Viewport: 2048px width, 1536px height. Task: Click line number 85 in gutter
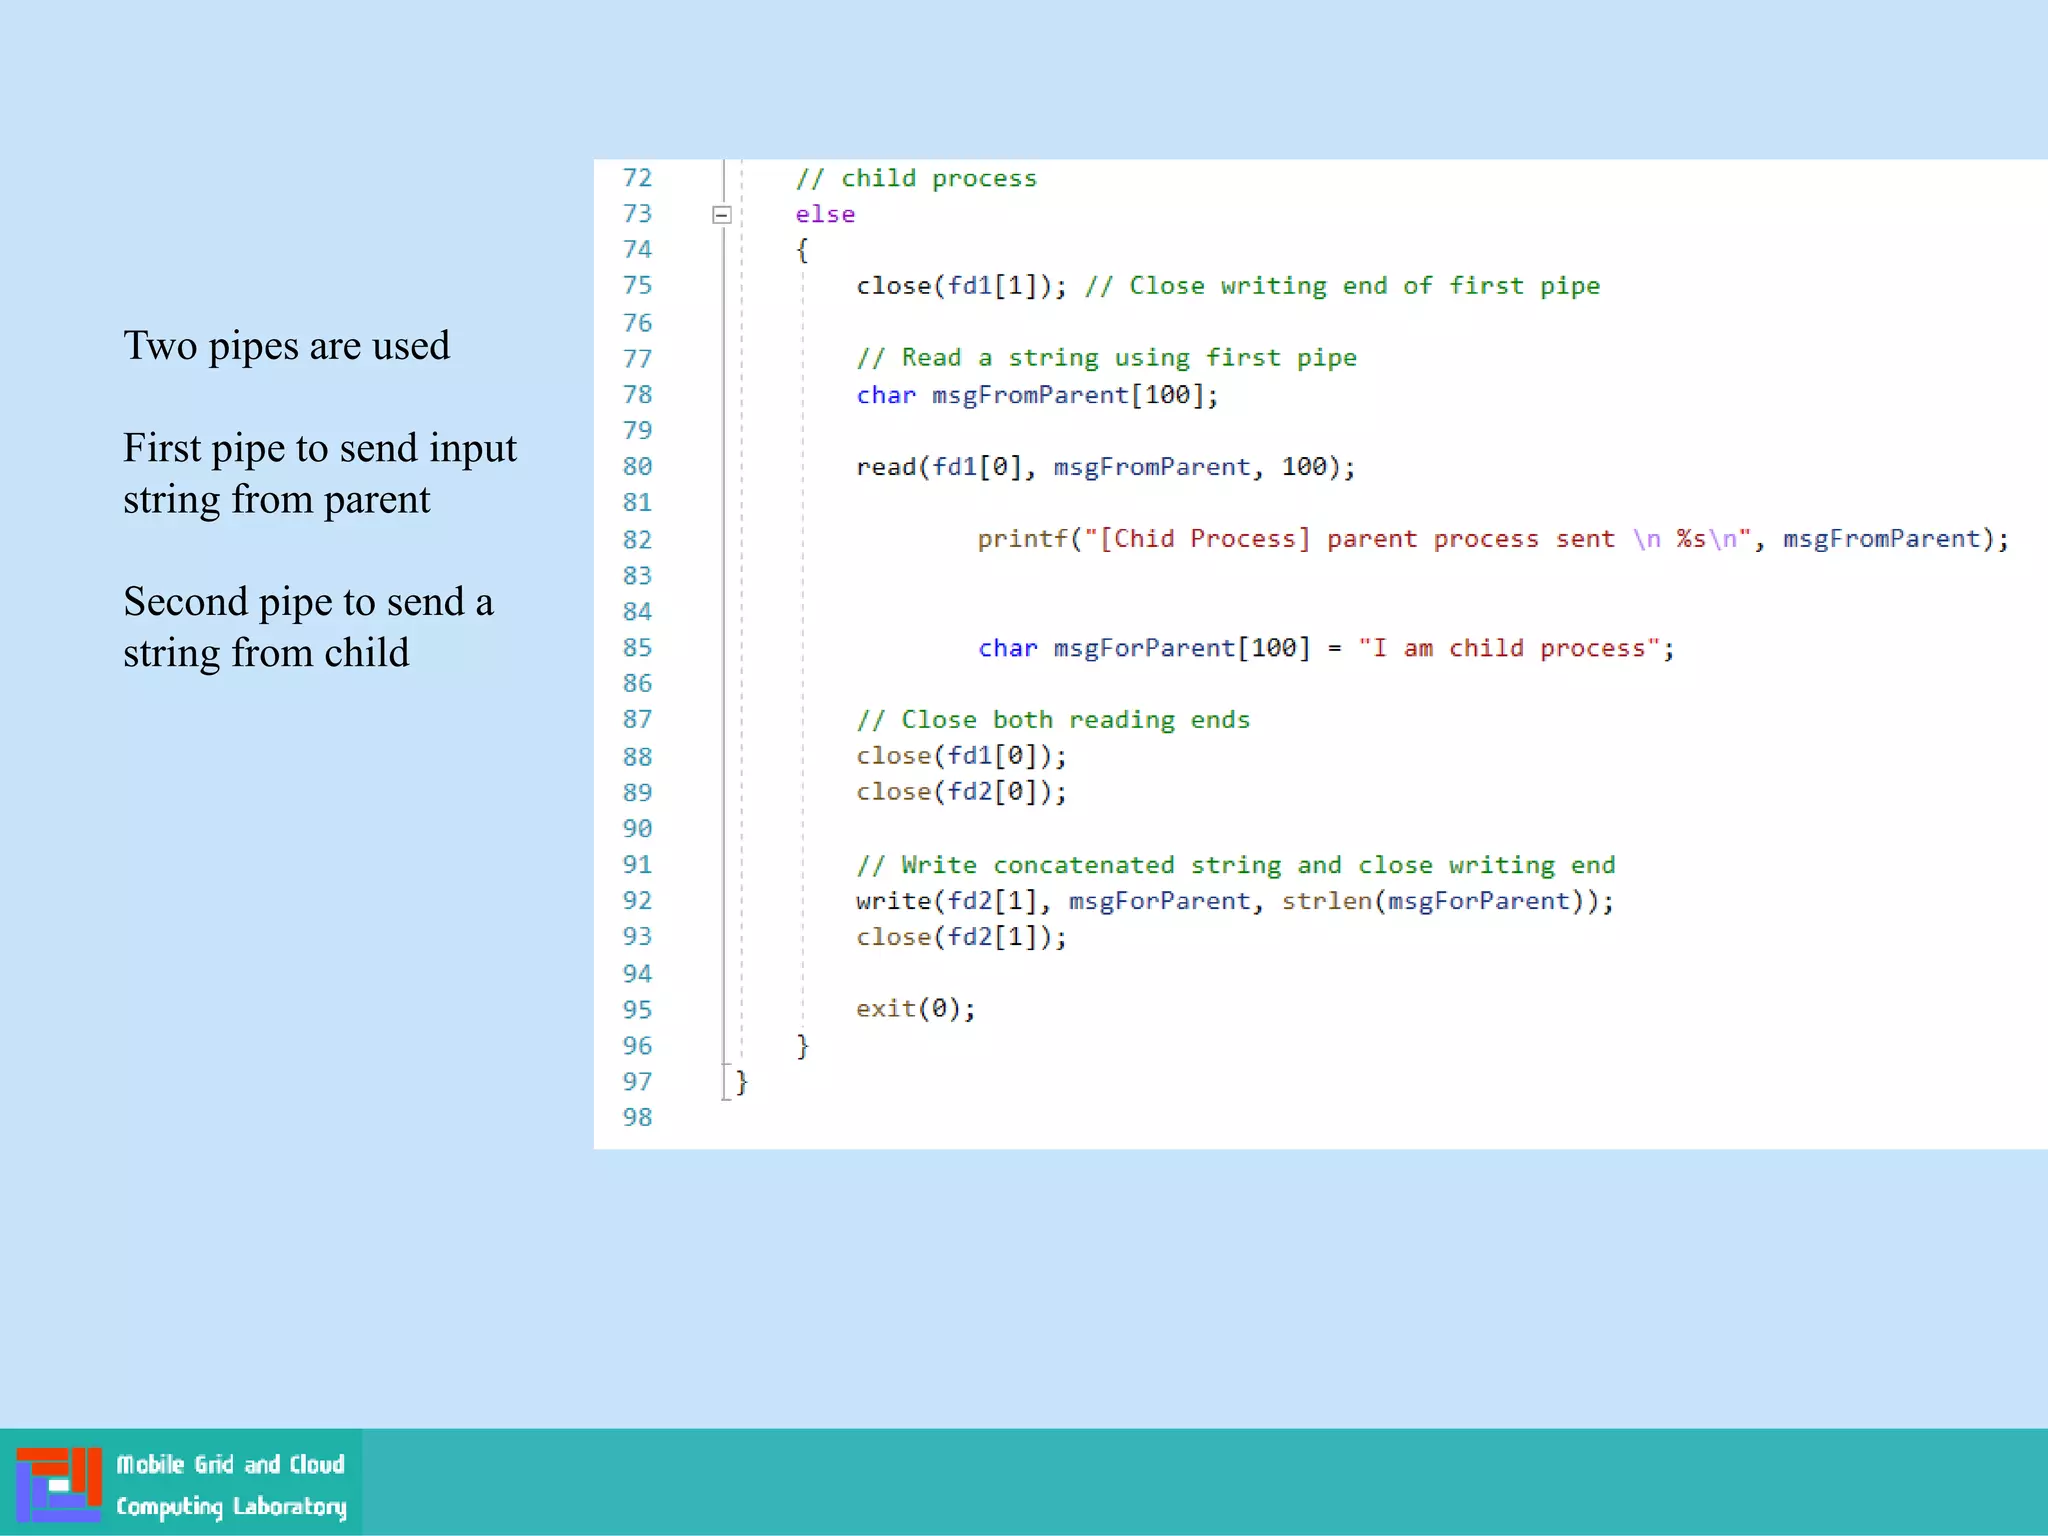(x=637, y=648)
